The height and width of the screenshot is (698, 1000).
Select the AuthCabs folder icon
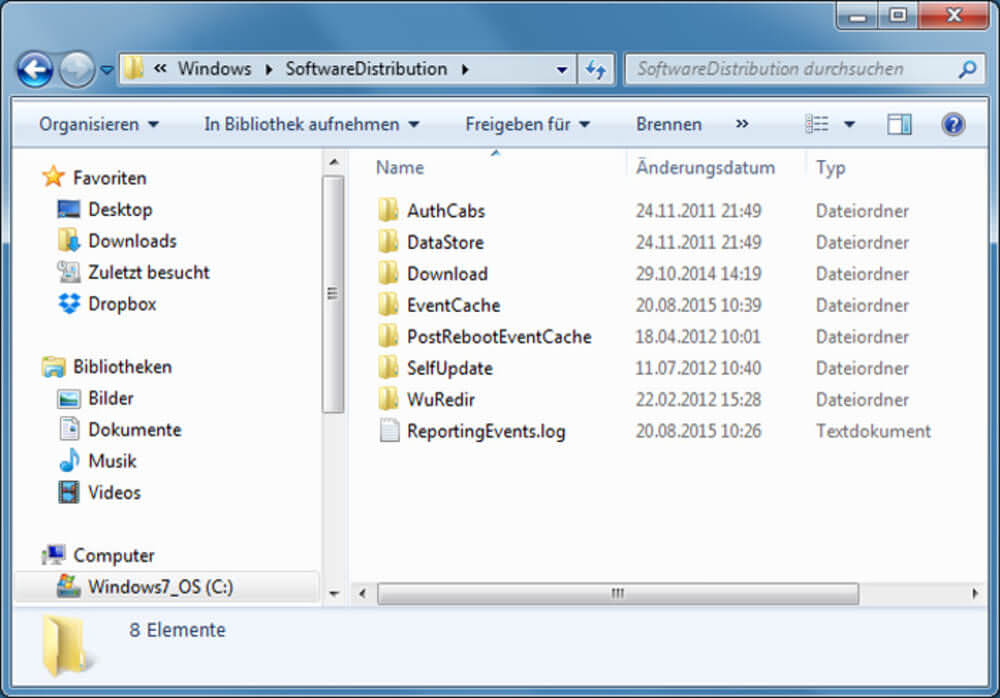click(388, 210)
